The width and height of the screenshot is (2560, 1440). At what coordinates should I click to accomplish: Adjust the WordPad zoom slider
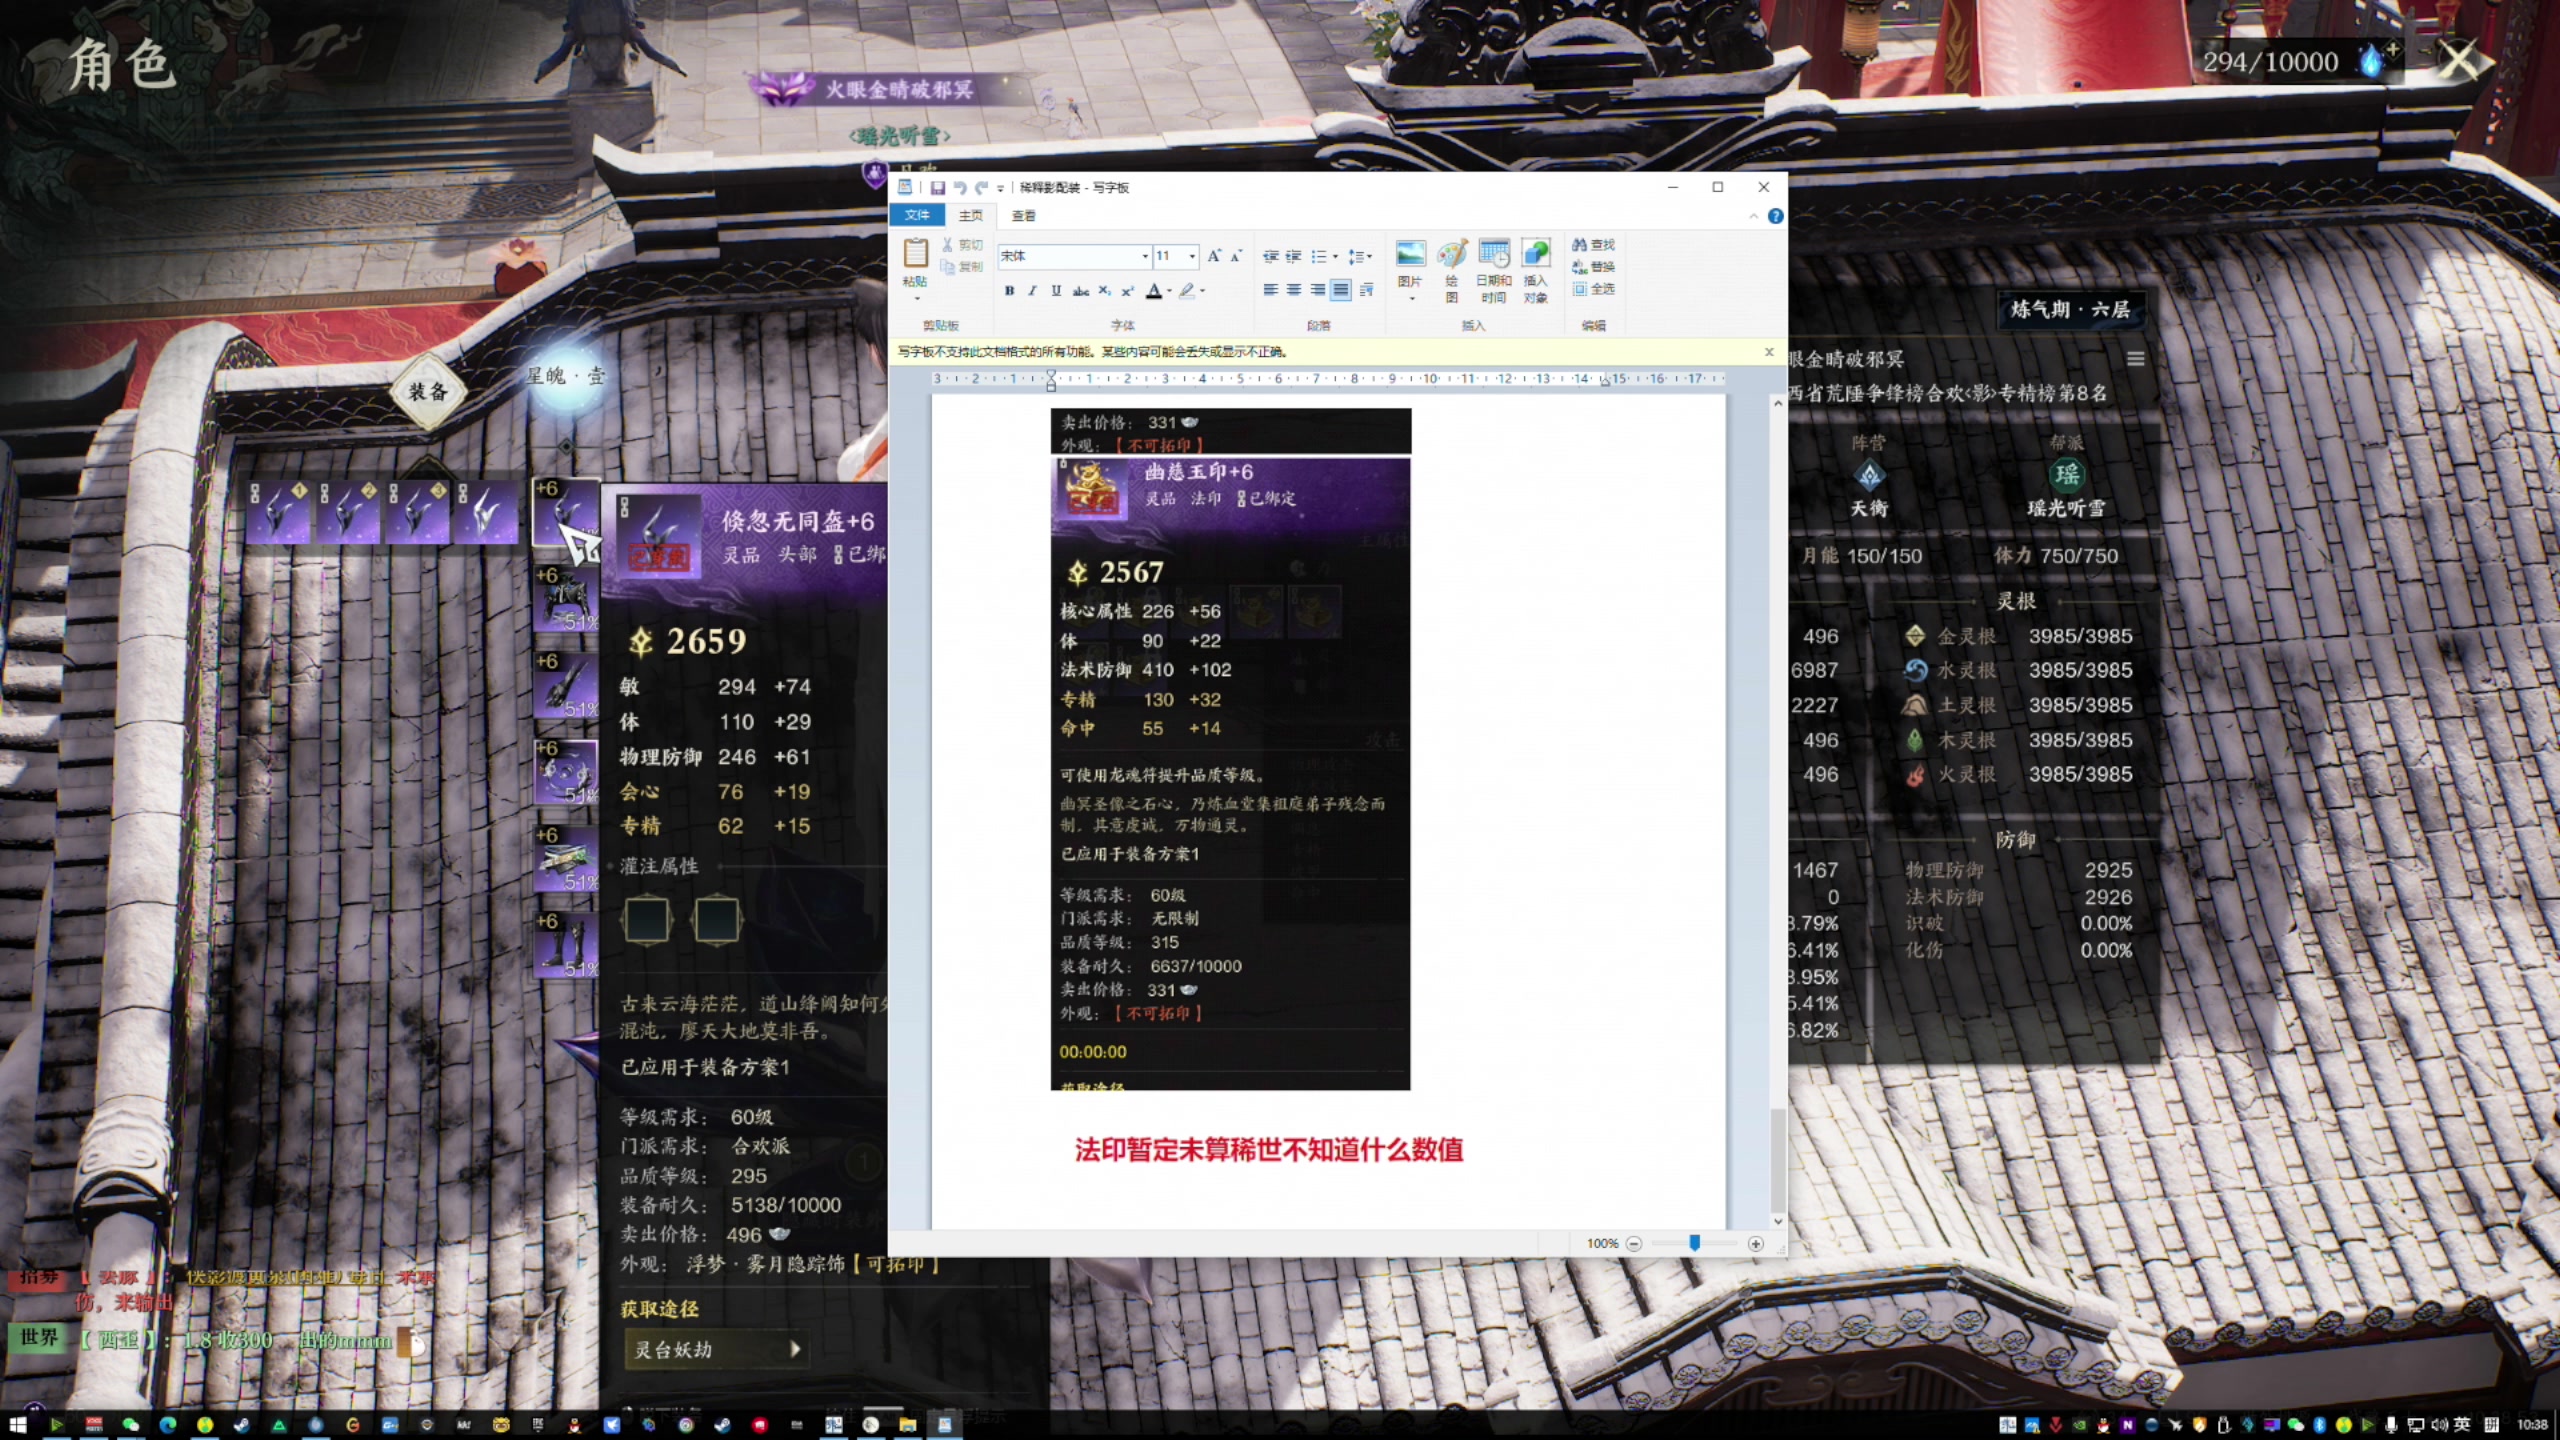(x=1694, y=1243)
